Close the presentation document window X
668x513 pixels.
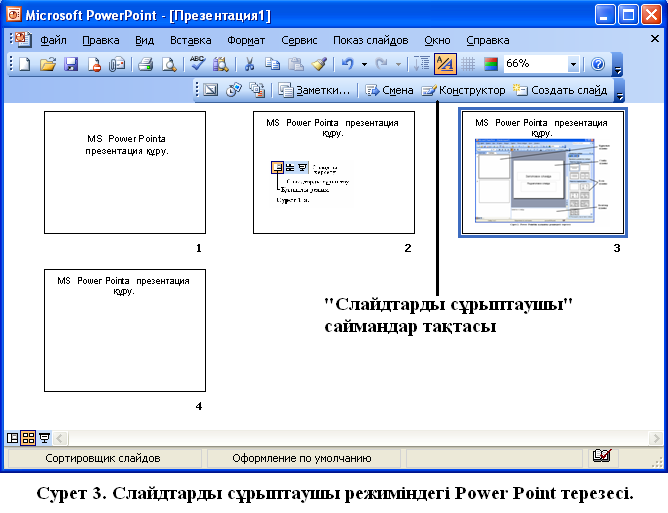tap(655, 39)
